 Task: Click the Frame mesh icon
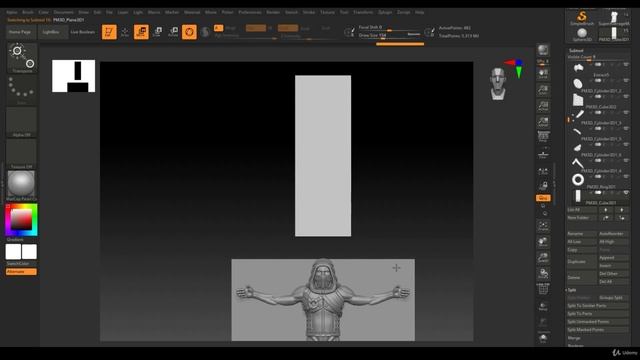[543, 226]
